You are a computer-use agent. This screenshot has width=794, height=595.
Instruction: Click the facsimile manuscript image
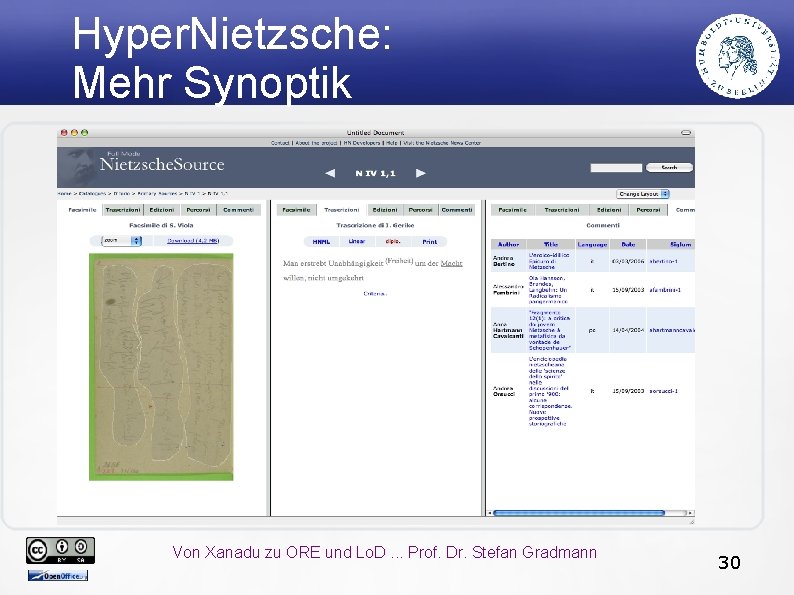point(161,367)
